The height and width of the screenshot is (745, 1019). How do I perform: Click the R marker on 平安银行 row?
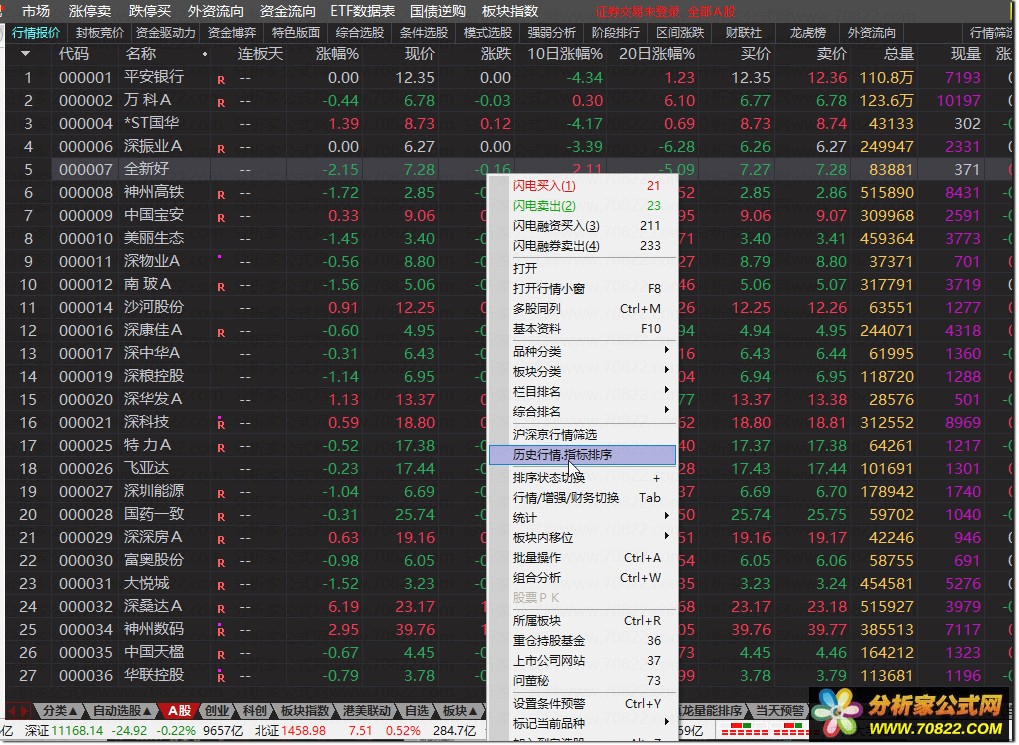click(x=221, y=80)
